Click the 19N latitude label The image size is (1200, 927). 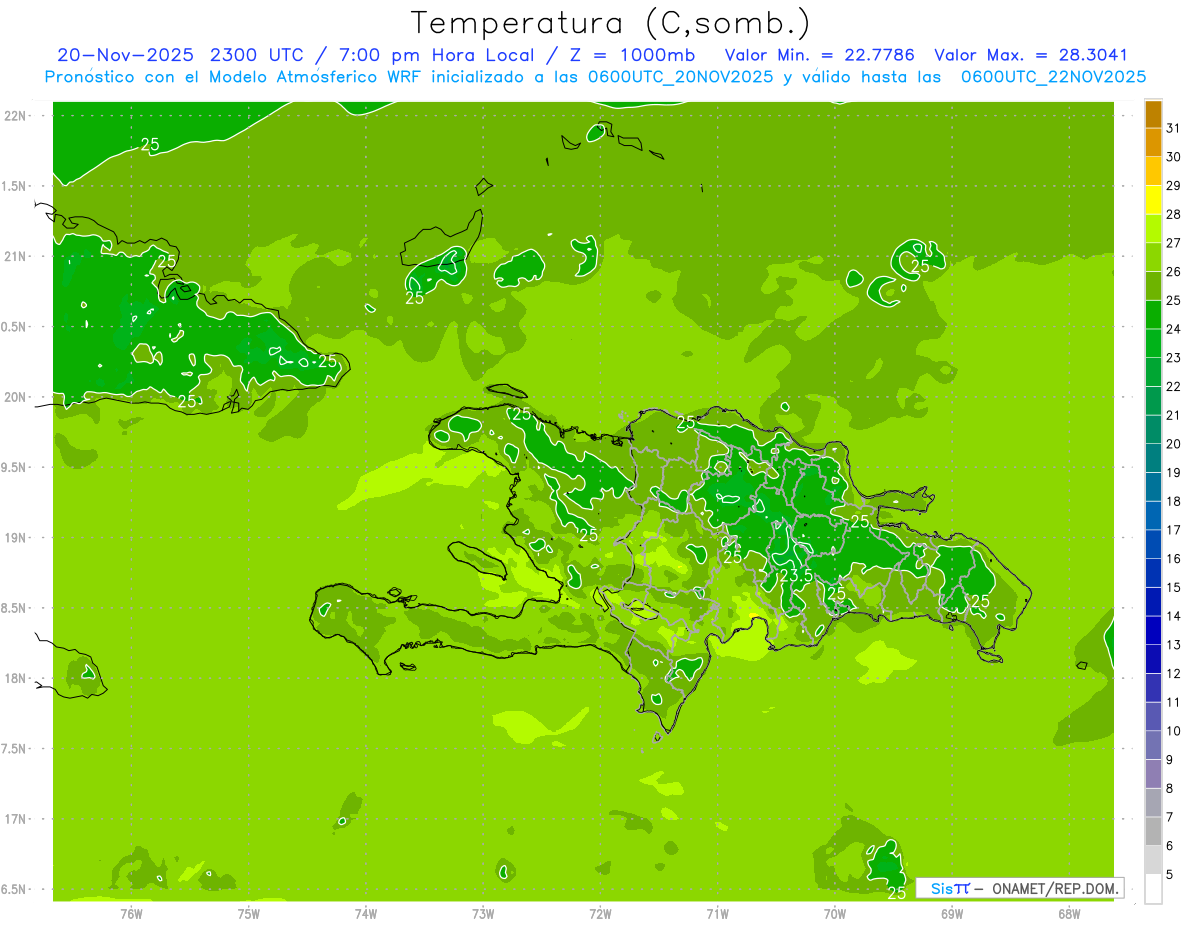tap(17, 538)
